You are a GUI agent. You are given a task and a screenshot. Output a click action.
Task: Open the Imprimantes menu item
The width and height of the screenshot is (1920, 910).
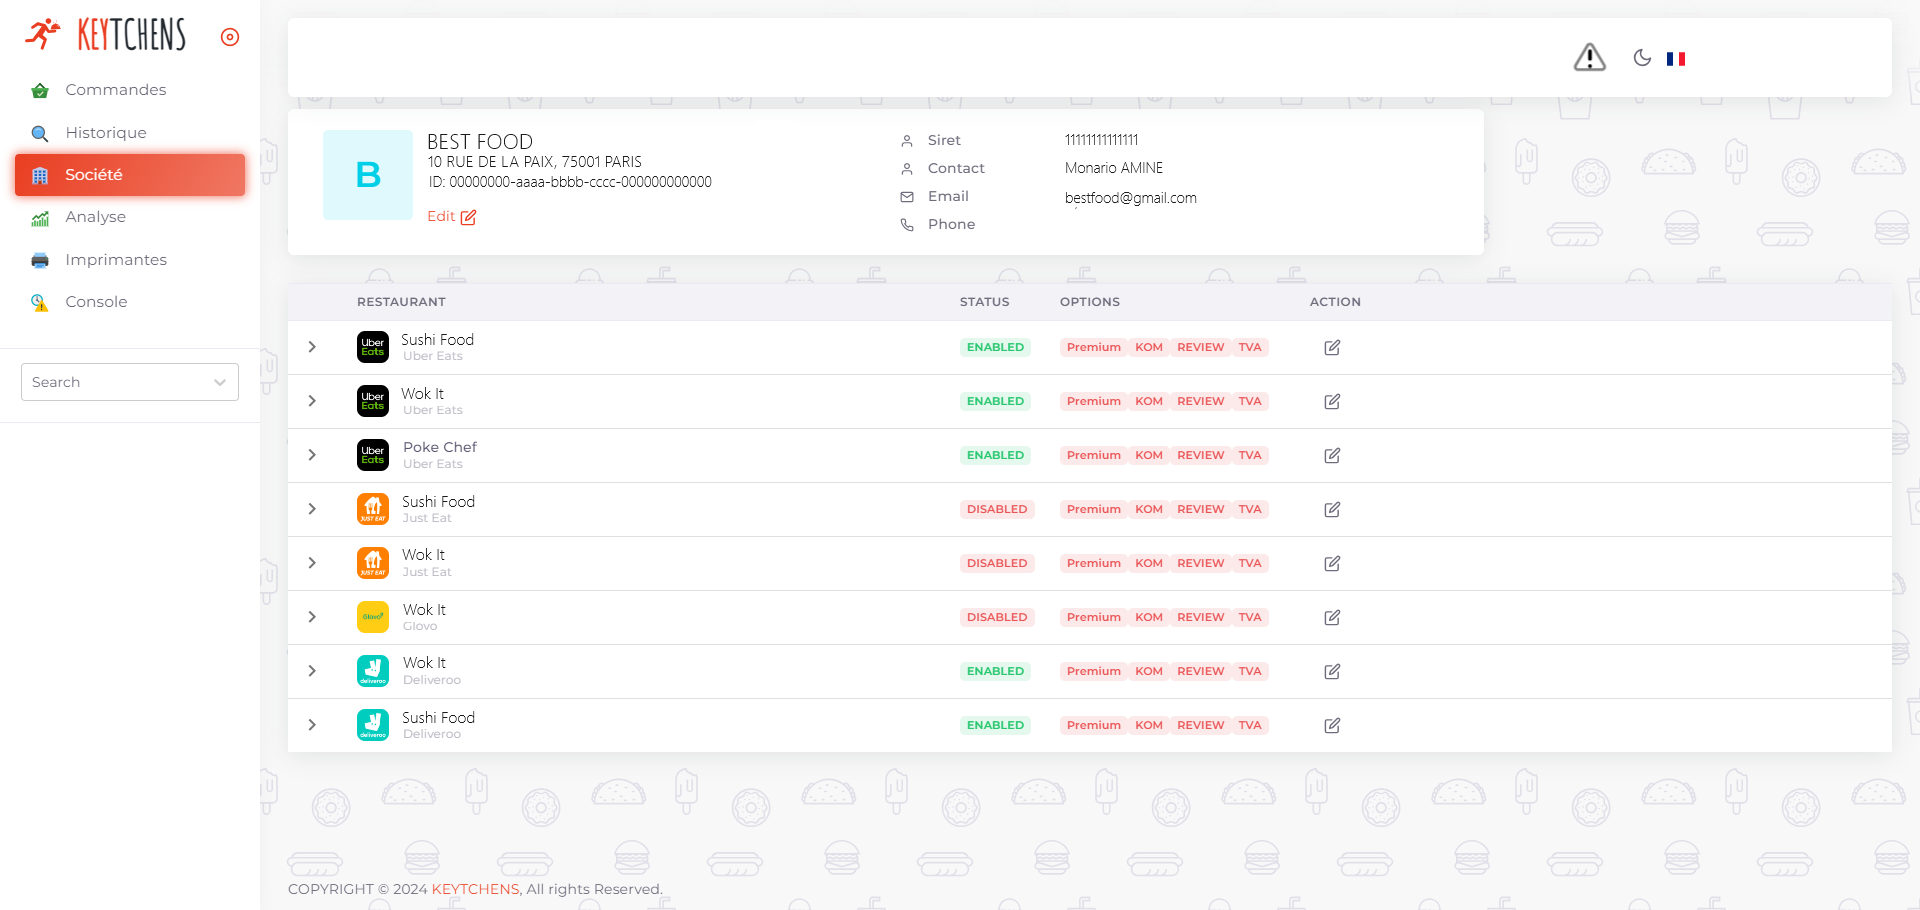coord(115,260)
